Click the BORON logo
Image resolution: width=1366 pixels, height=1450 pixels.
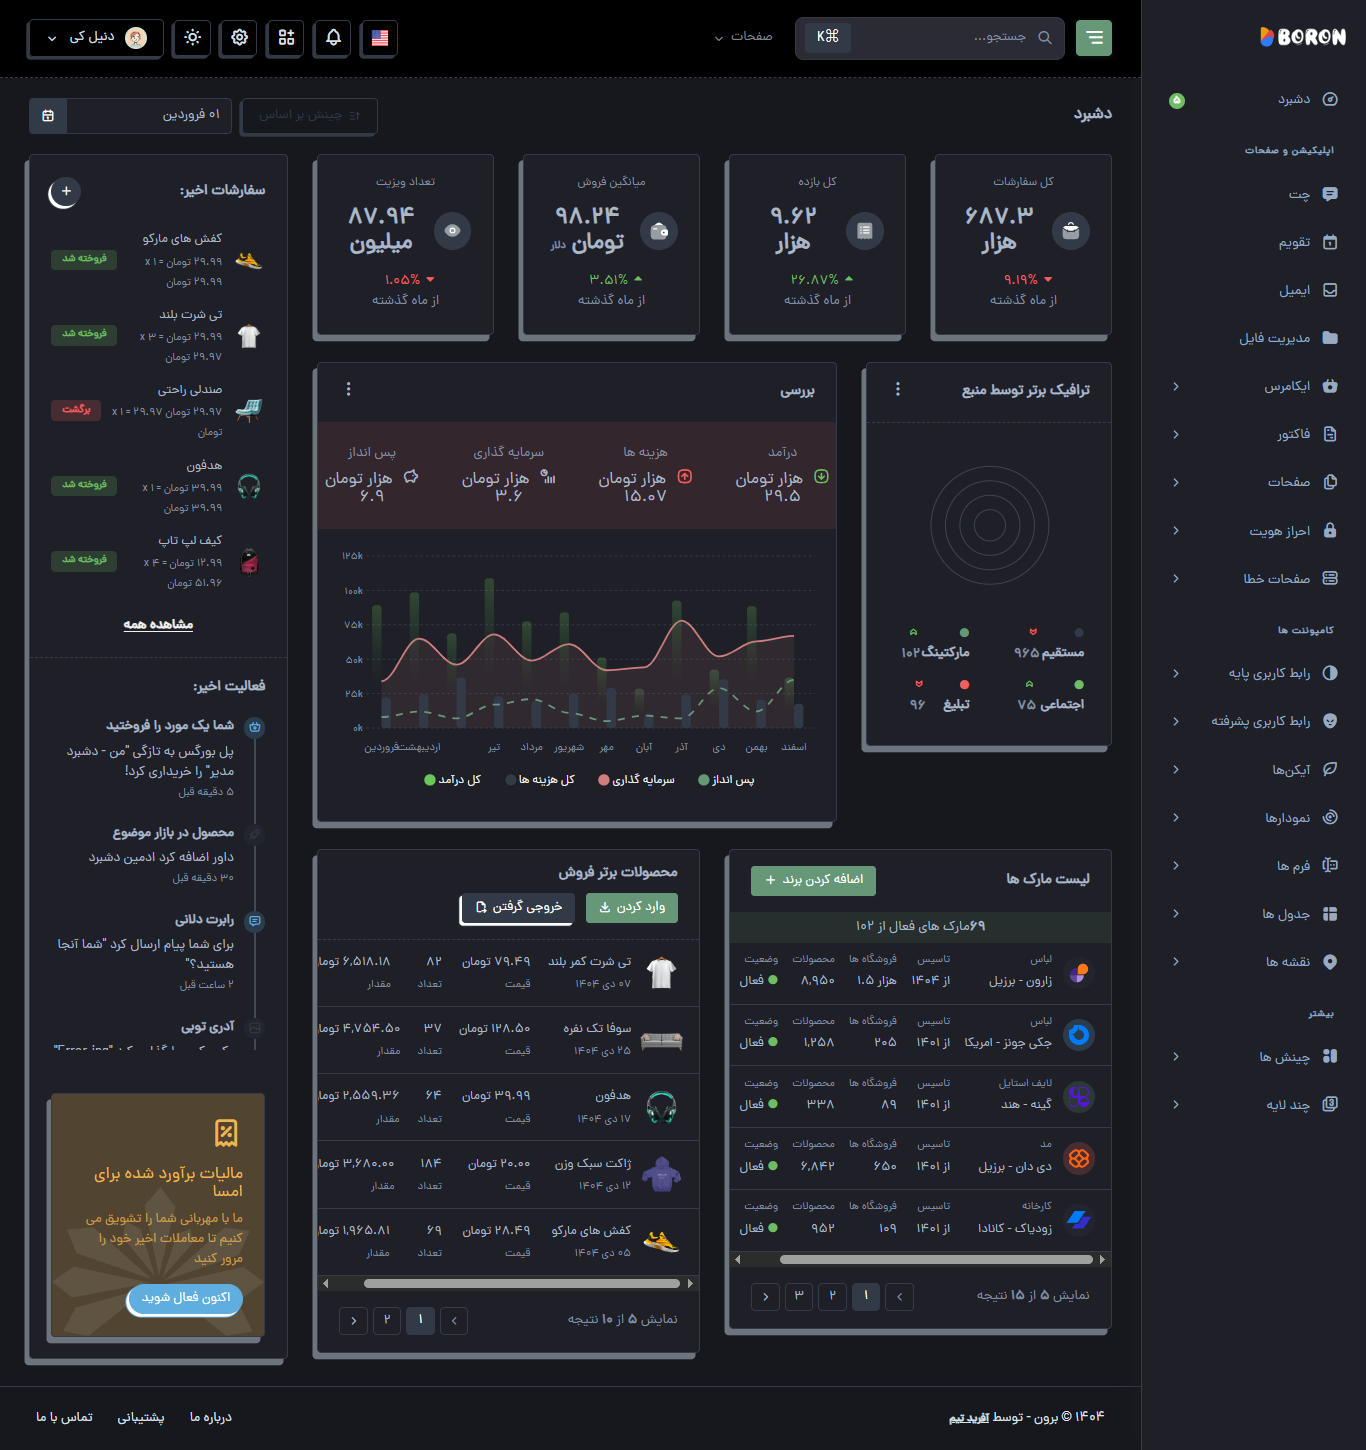(x=1303, y=37)
